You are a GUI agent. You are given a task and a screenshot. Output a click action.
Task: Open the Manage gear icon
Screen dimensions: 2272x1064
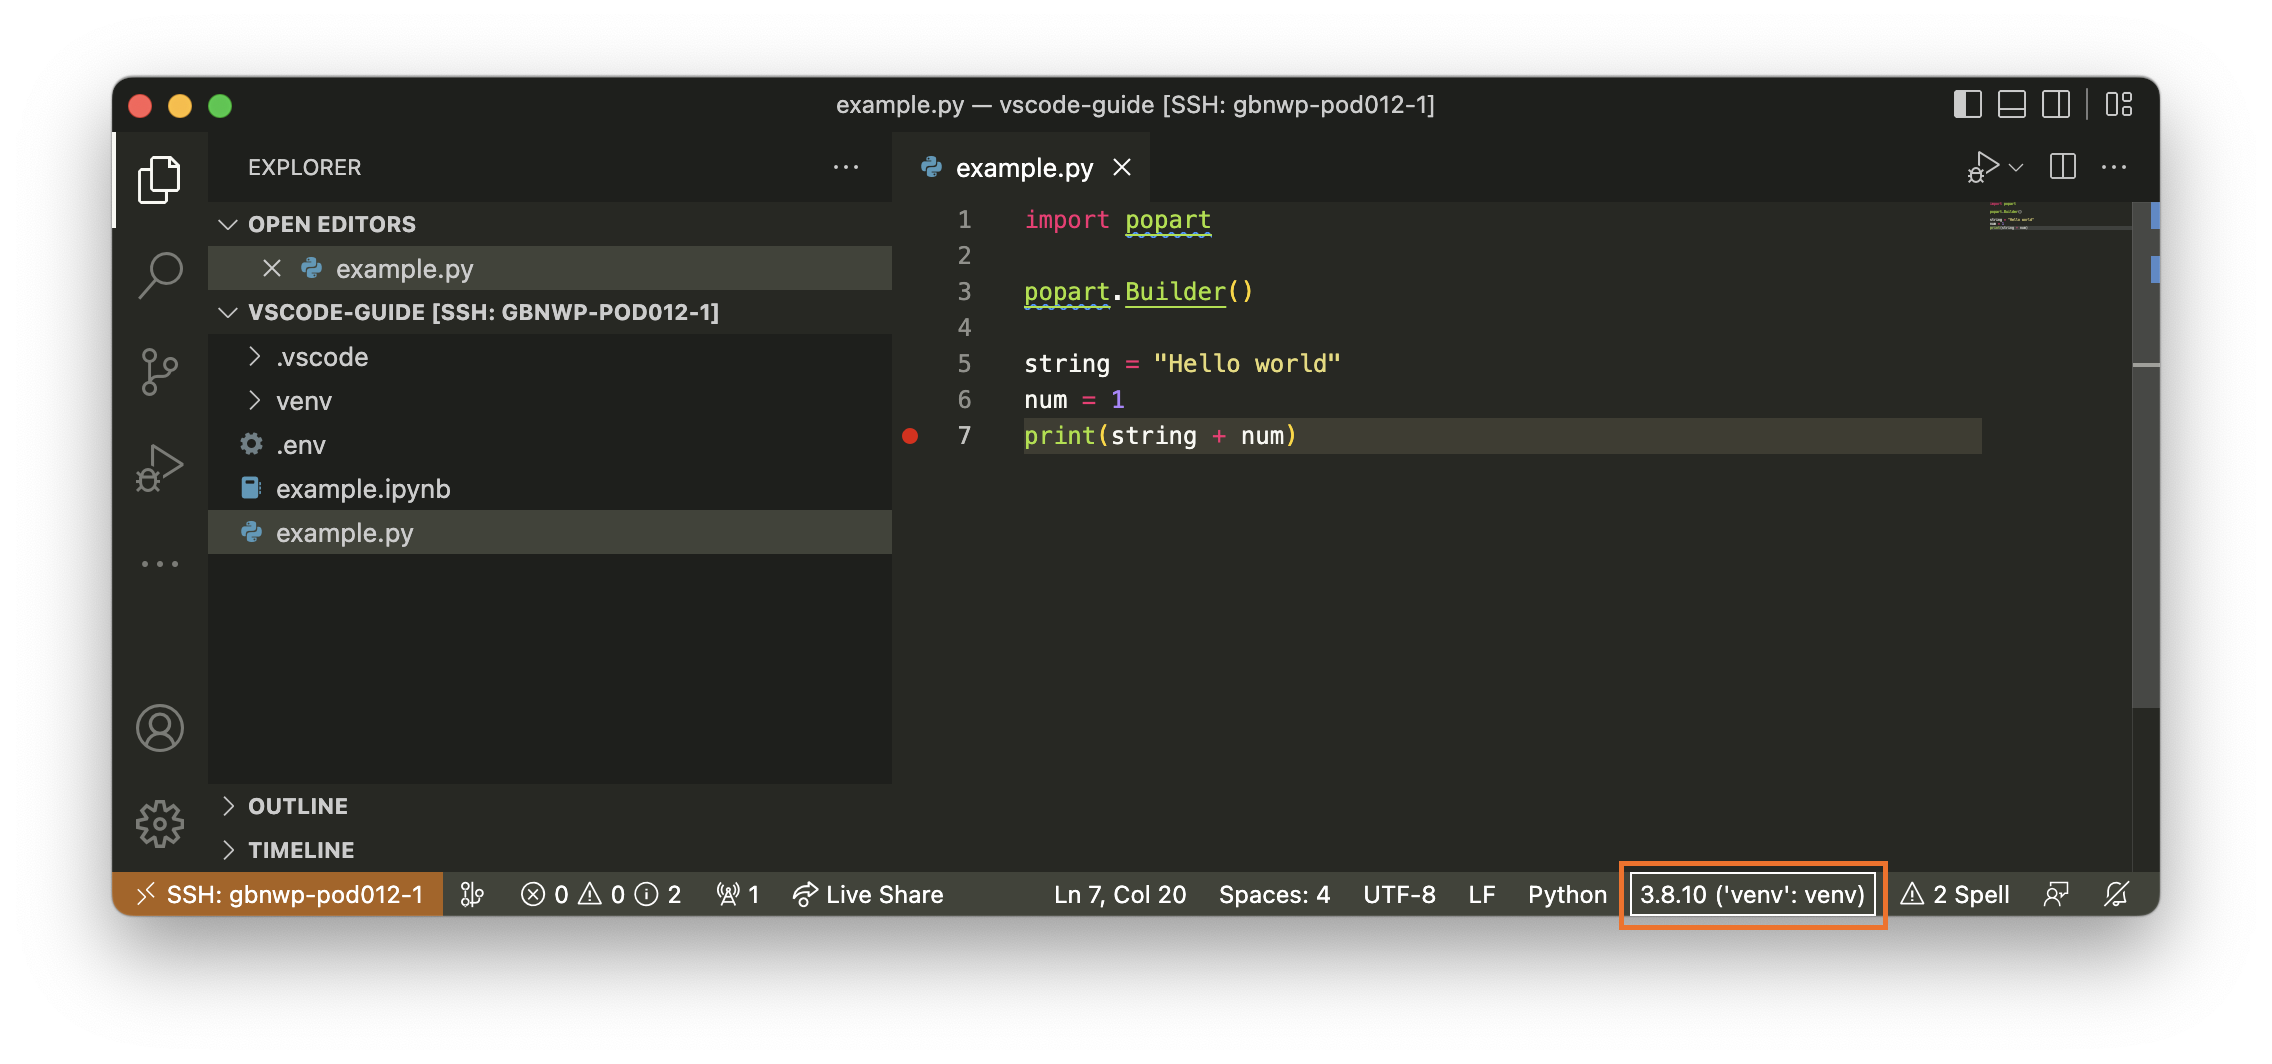[160, 823]
